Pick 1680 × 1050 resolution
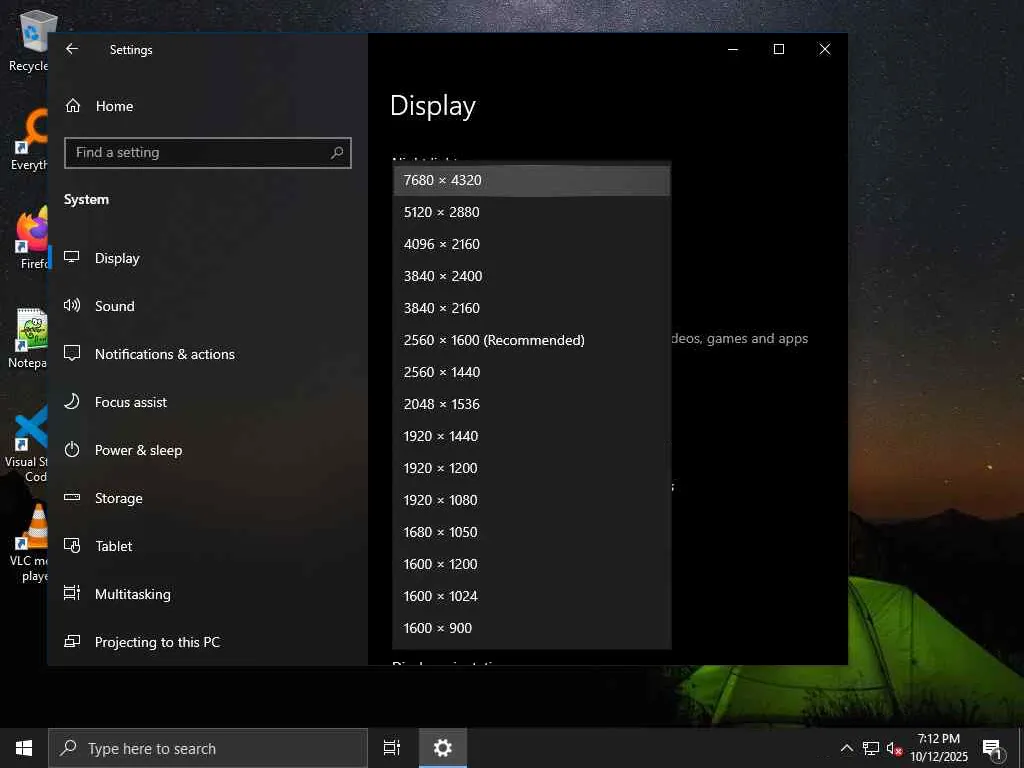The width and height of the screenshot is (1024, 768). click(532, 532)
